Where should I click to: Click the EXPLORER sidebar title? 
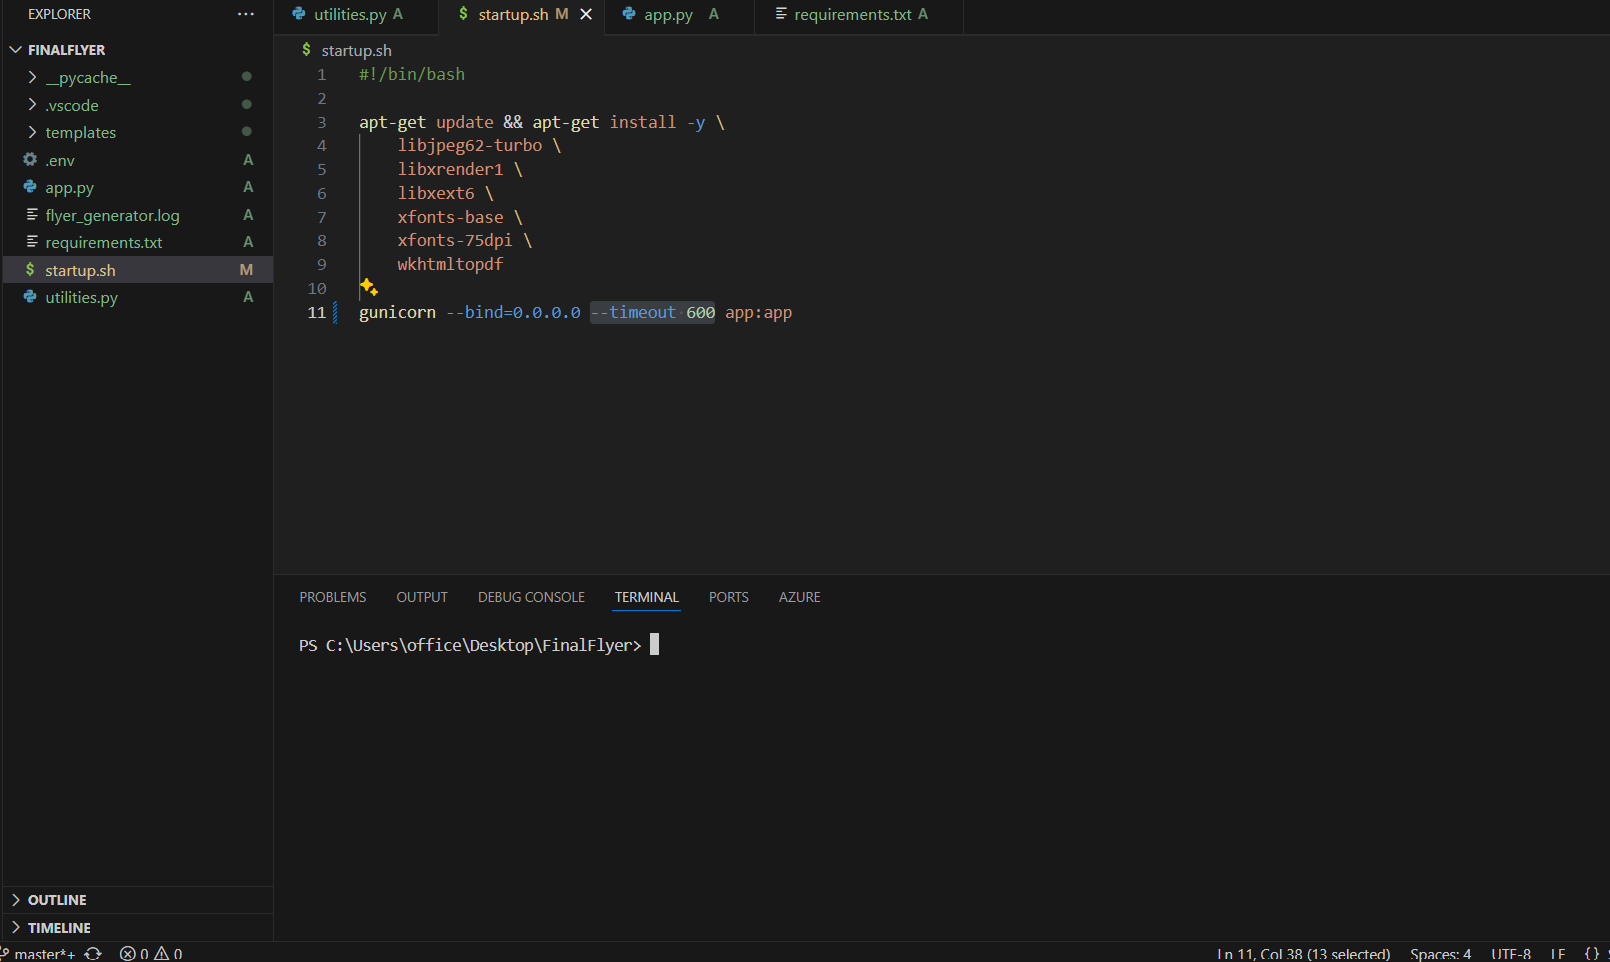59,14
